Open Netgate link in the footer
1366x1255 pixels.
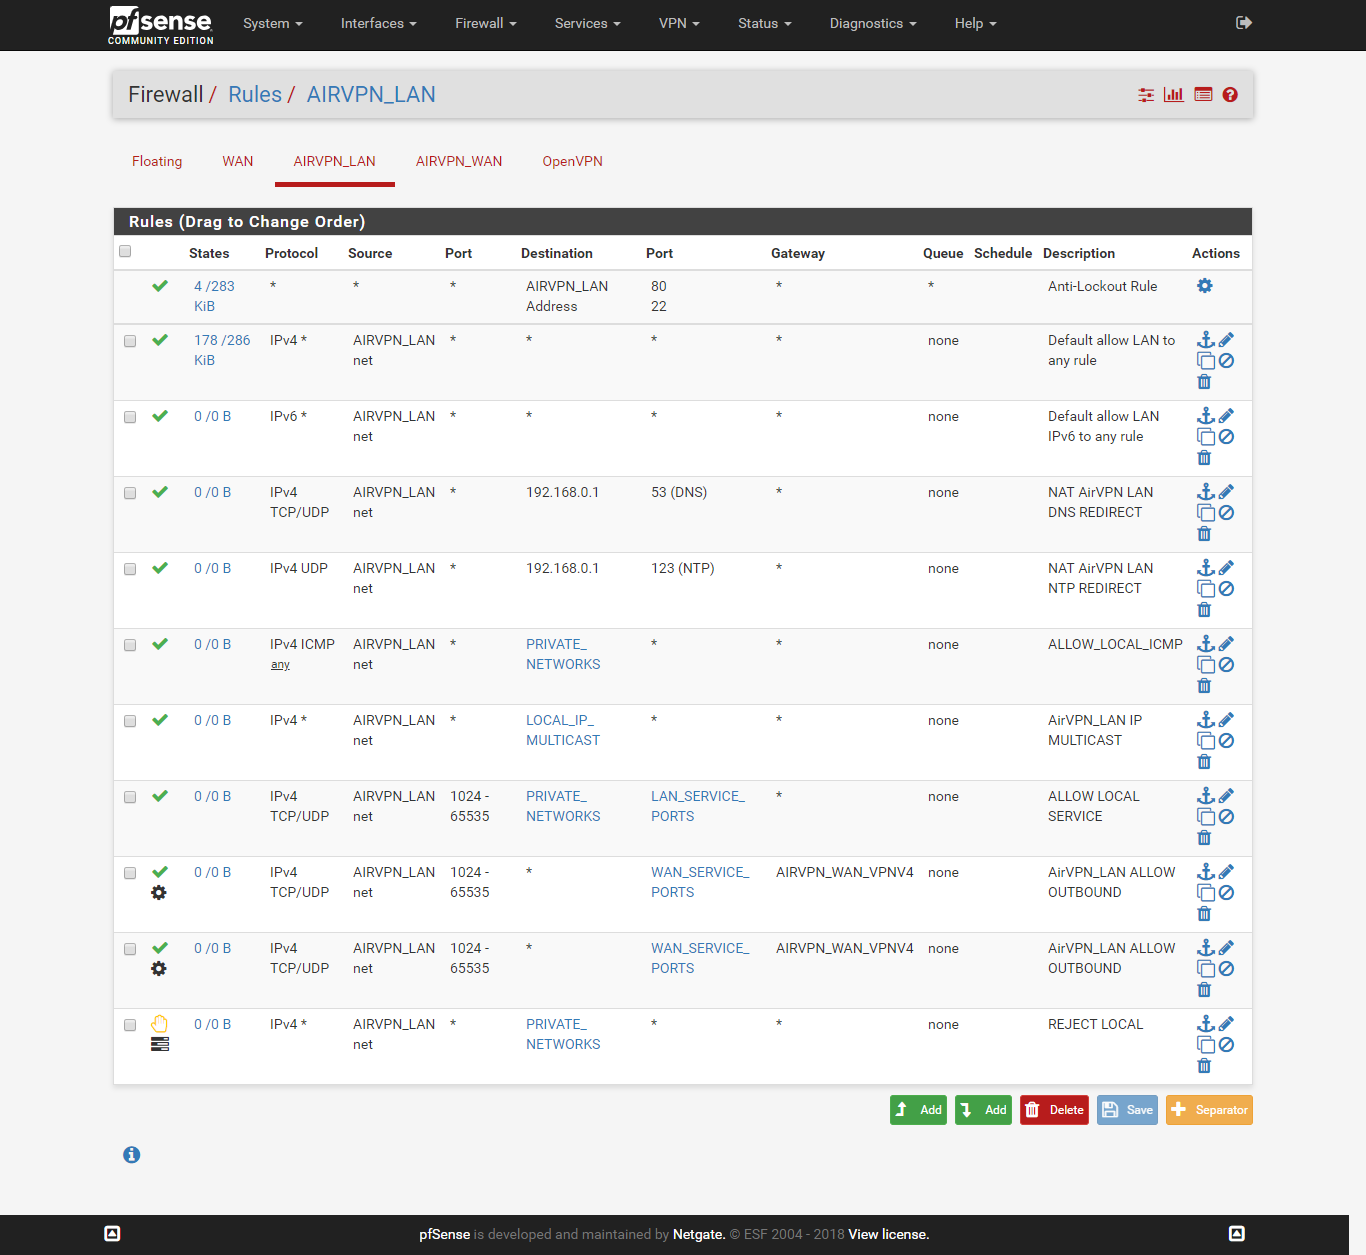[x=699, y=1235]
